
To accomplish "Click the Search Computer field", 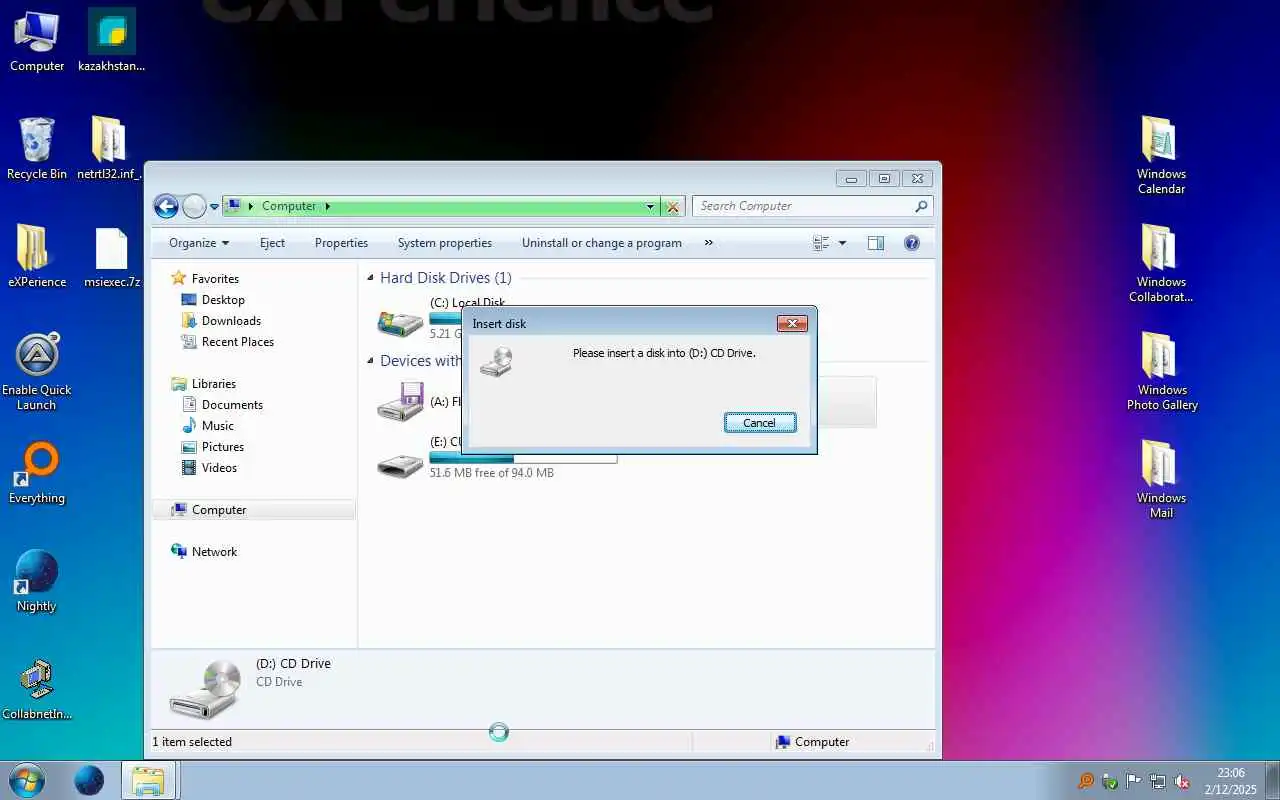I will [x=813, y=206].
